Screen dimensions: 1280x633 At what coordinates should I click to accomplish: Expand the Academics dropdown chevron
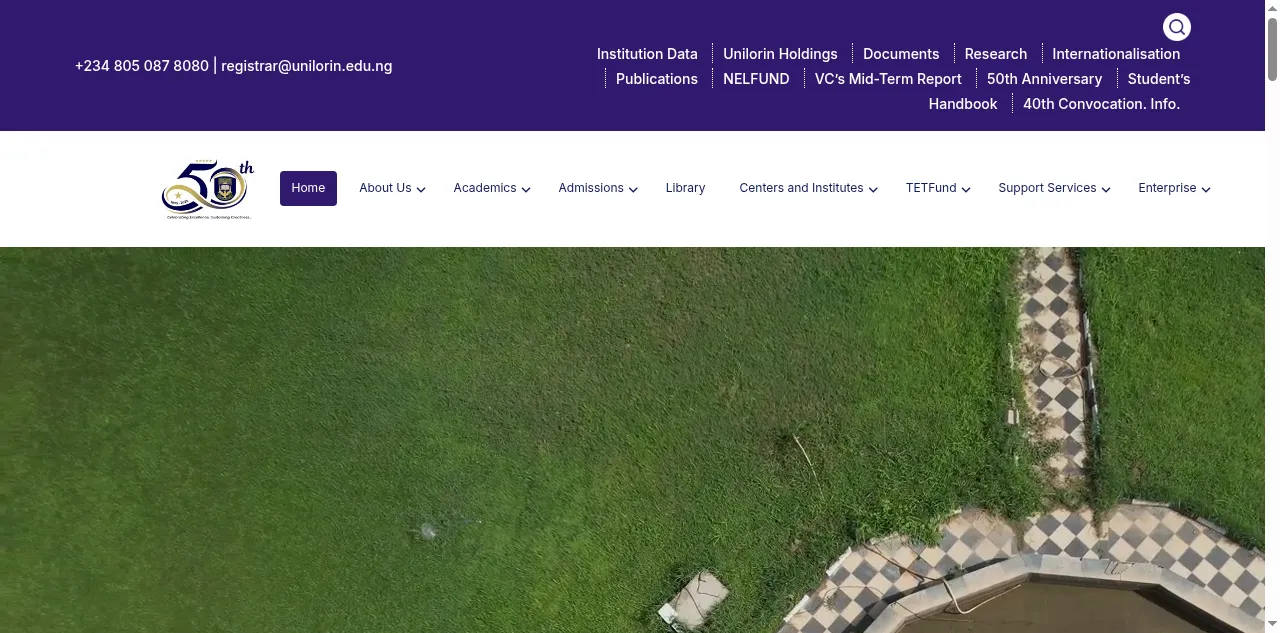click(x=526, y=189)
